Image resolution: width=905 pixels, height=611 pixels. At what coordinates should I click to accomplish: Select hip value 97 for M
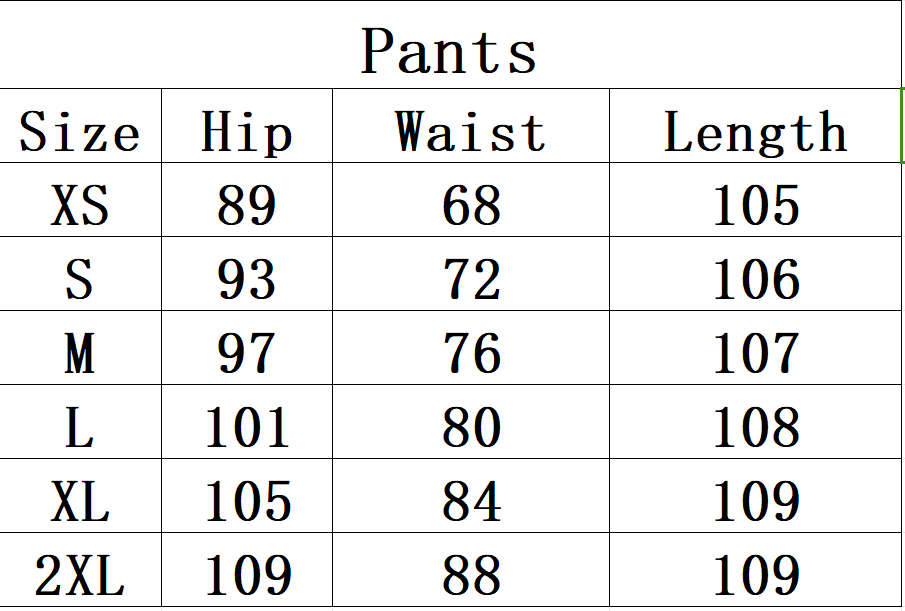click(x=246, y=353)
